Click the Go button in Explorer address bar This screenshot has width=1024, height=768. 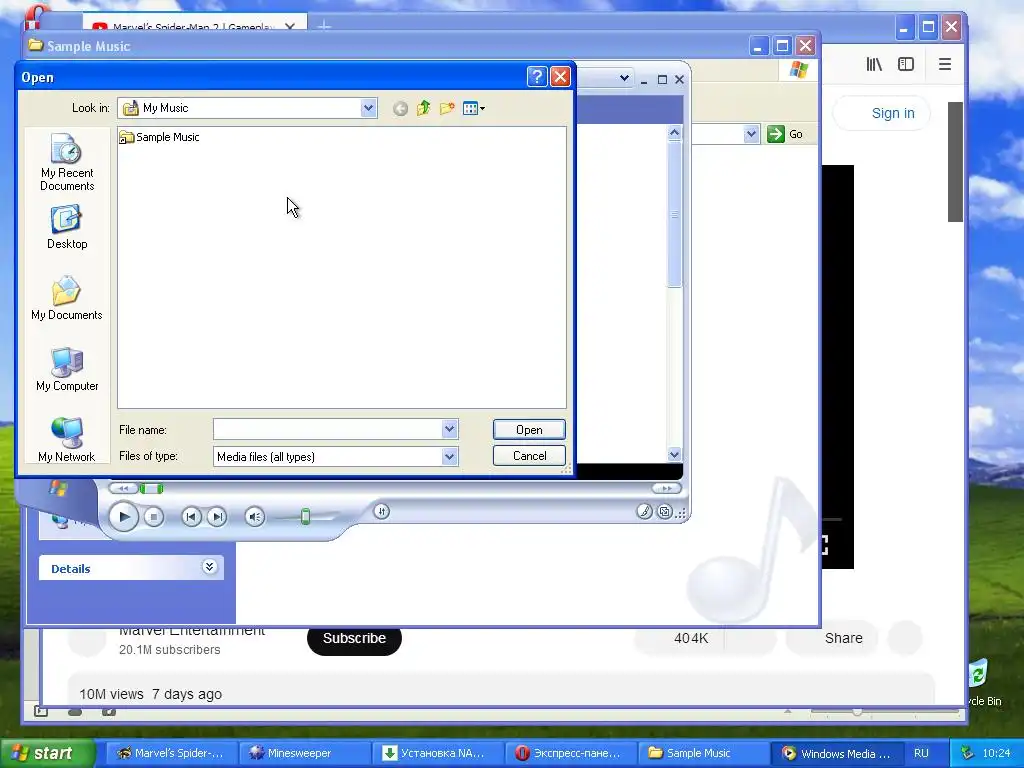pyautogui.click(x=786, y=134)
